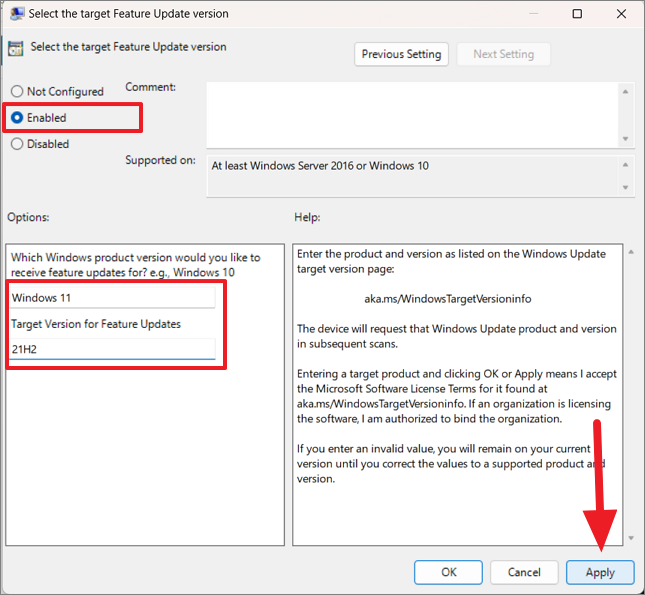Click the 'Which Windows product version' prompt text
The width and height of the screenshot is (645, 595).
(x=136, y=265)
